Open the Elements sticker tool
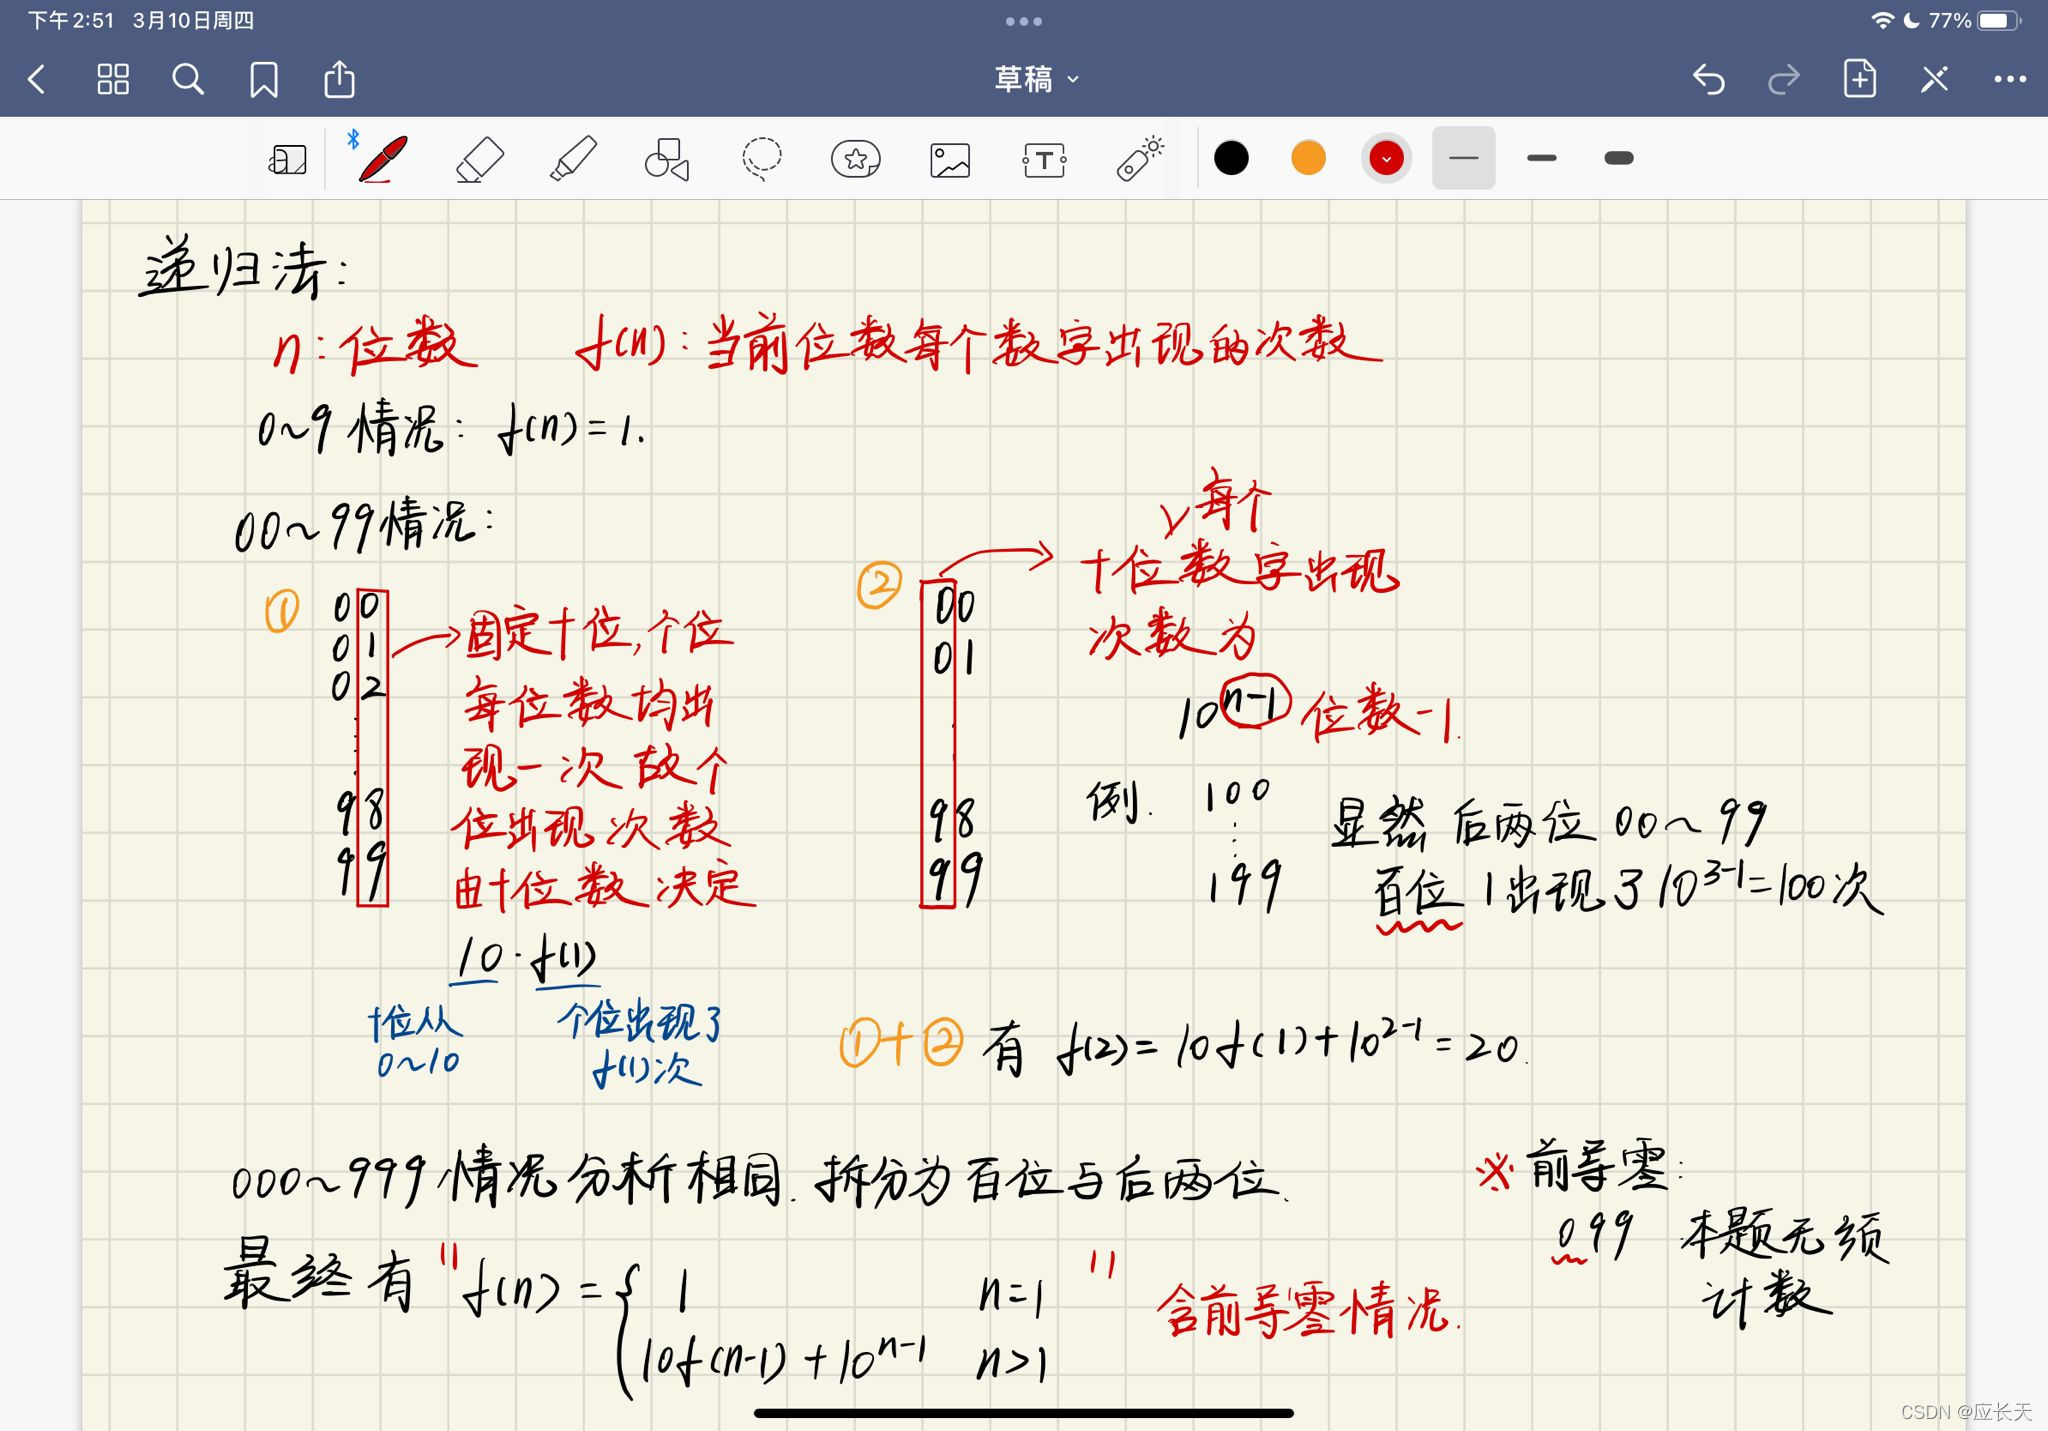This screenshot has height=1431, width=2048. tap(855, 158)
